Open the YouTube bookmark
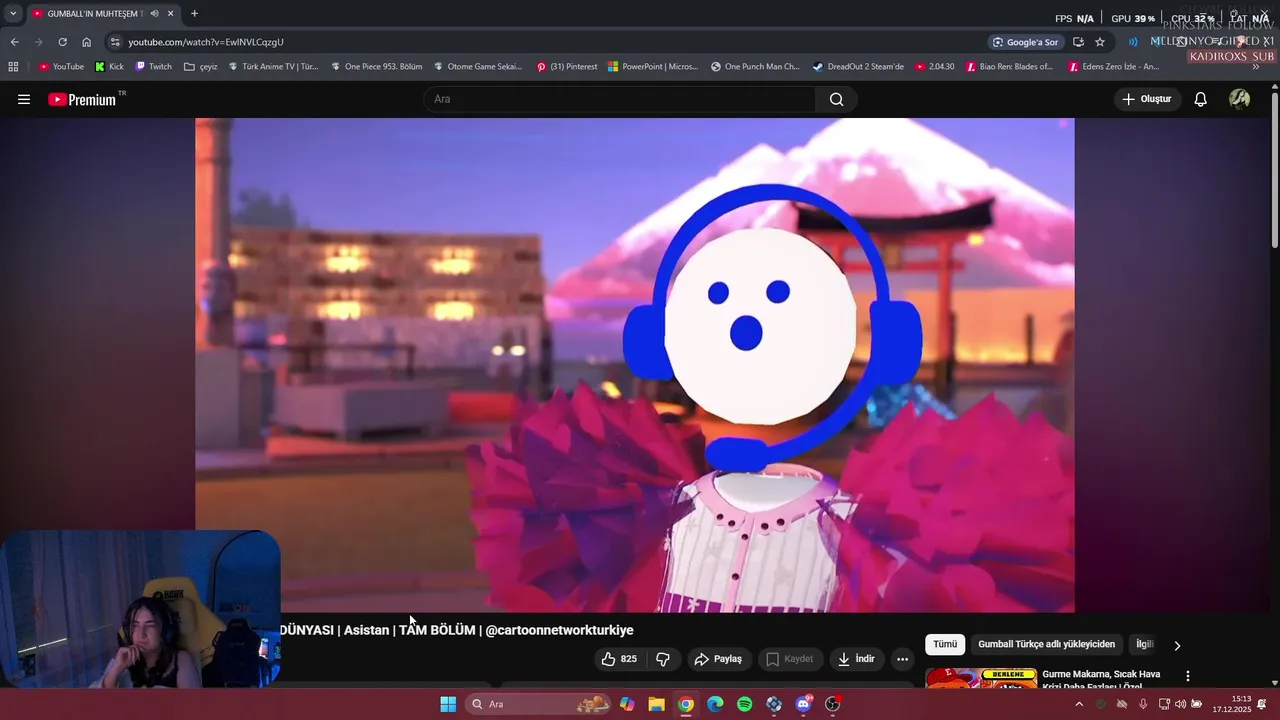Image resolution: width=1280 pixels, height=720 pixels. click(x=61, y=67)
